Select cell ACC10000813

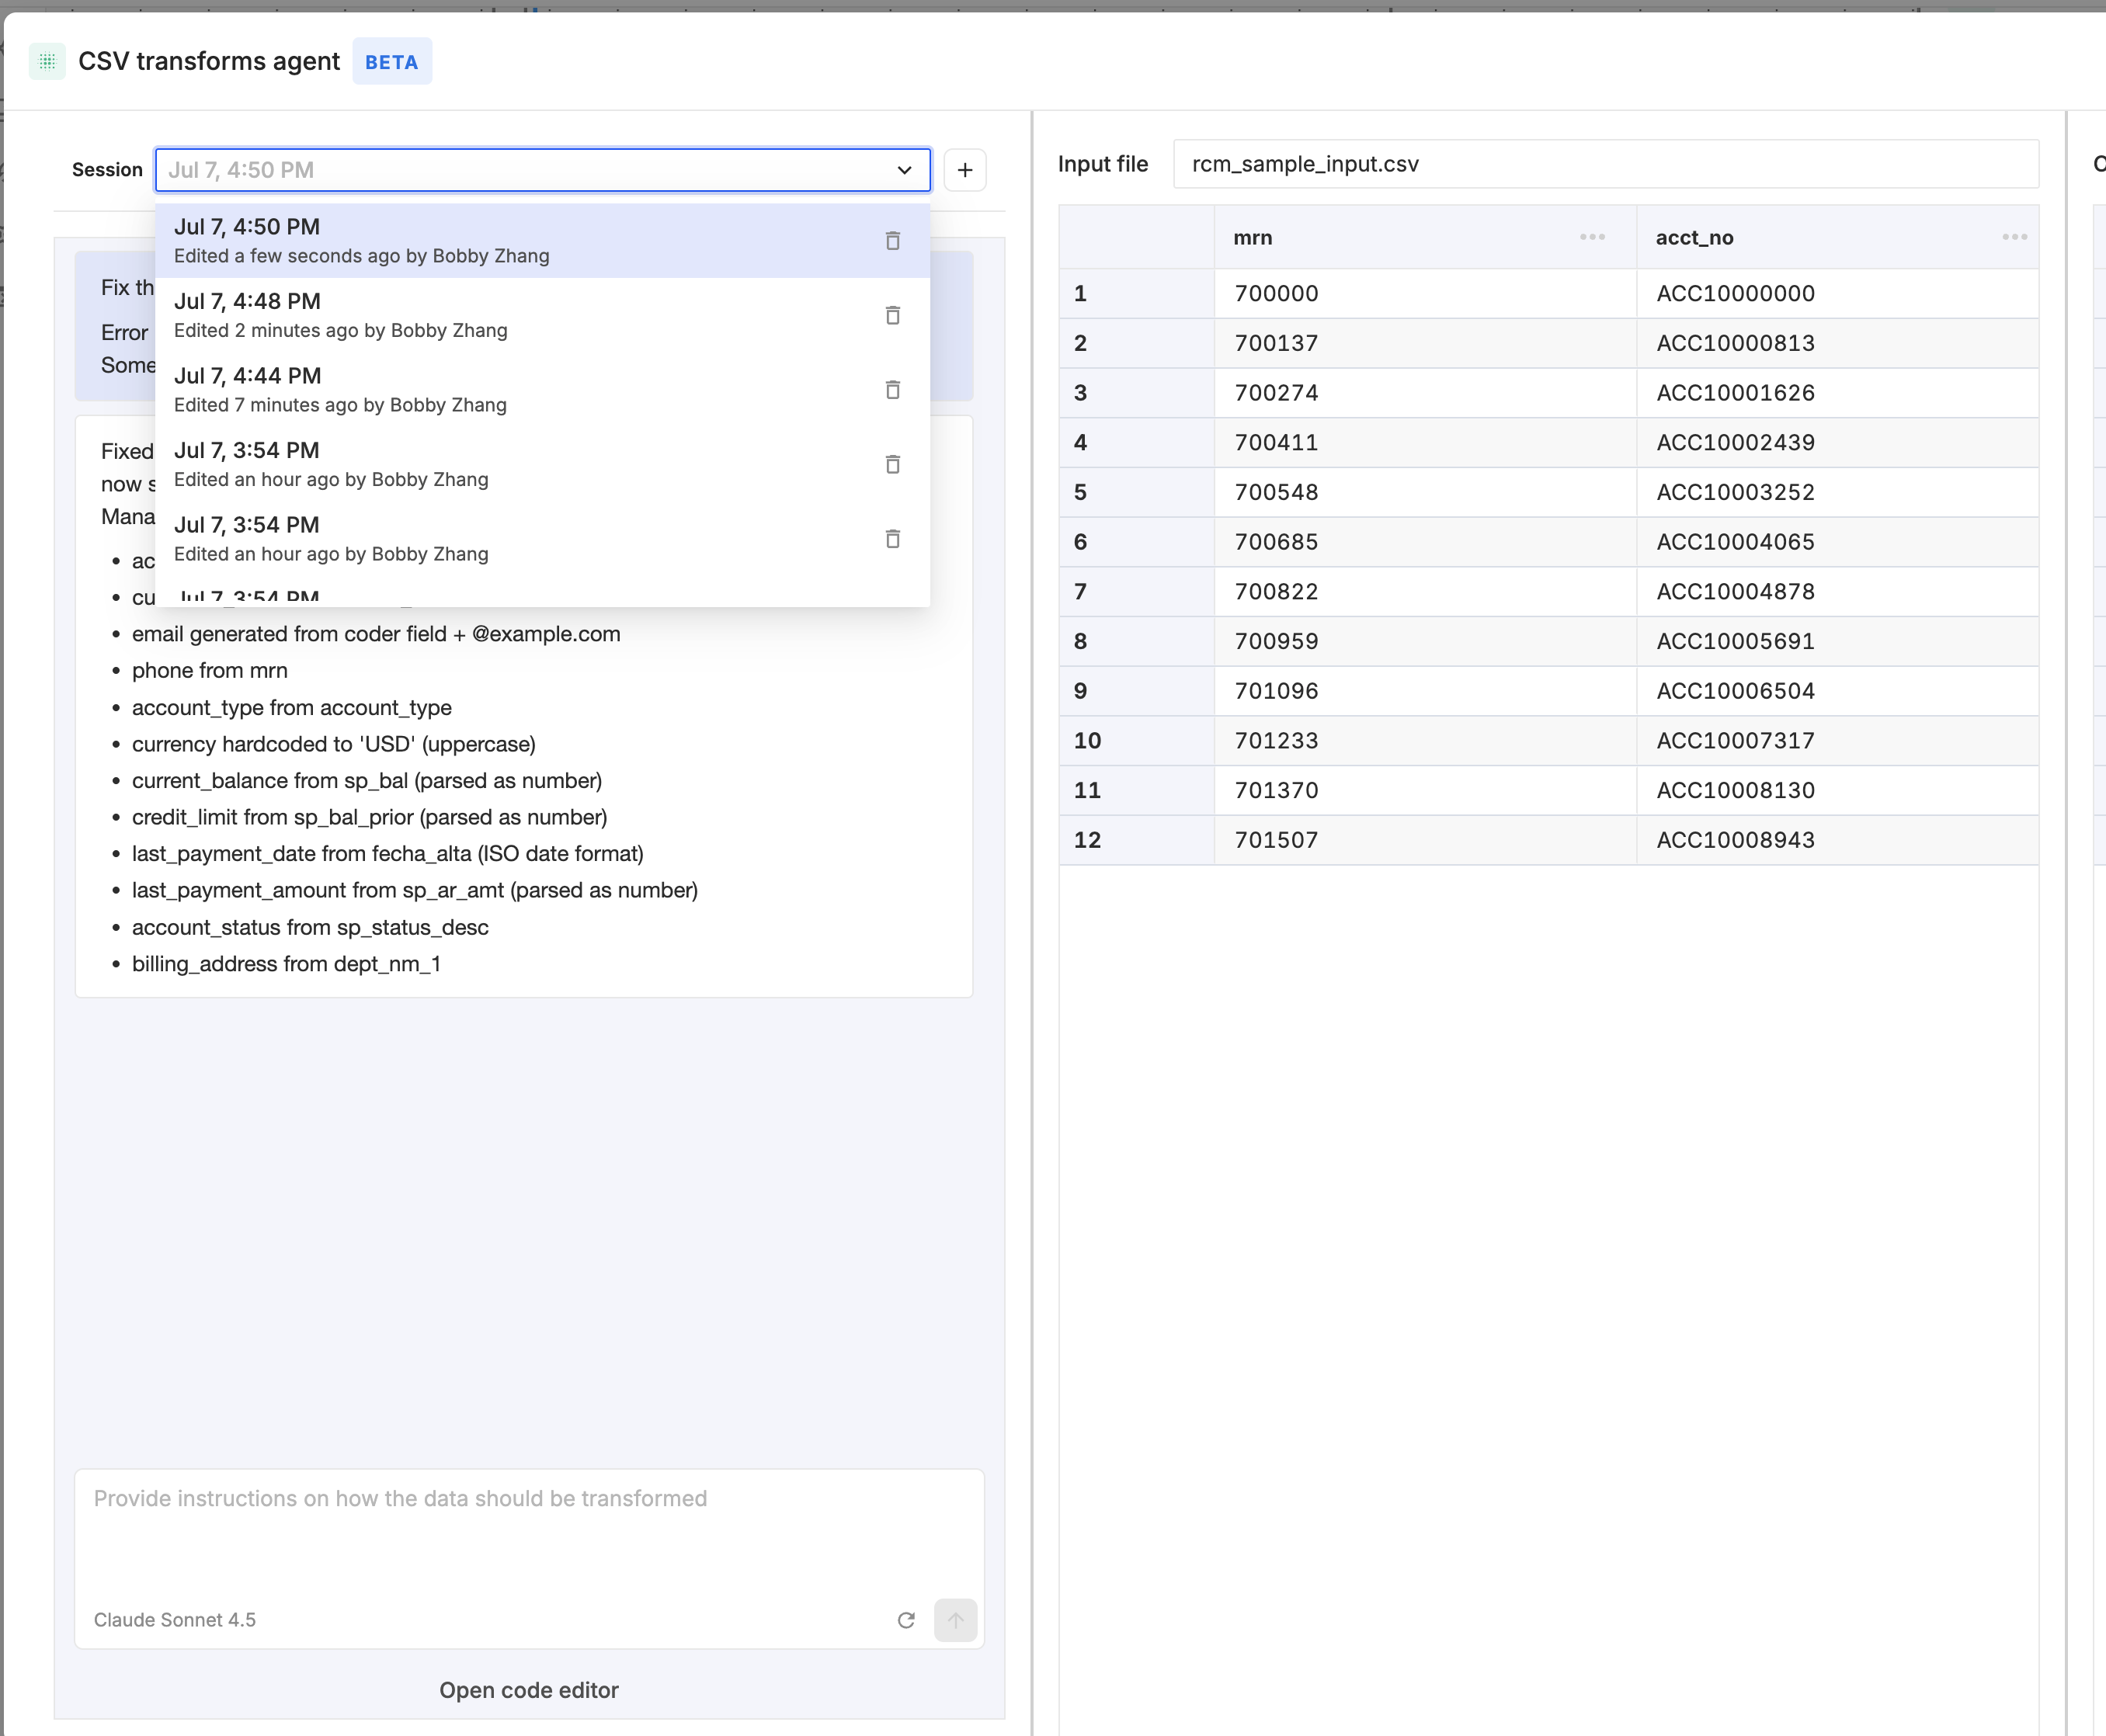1837,343
